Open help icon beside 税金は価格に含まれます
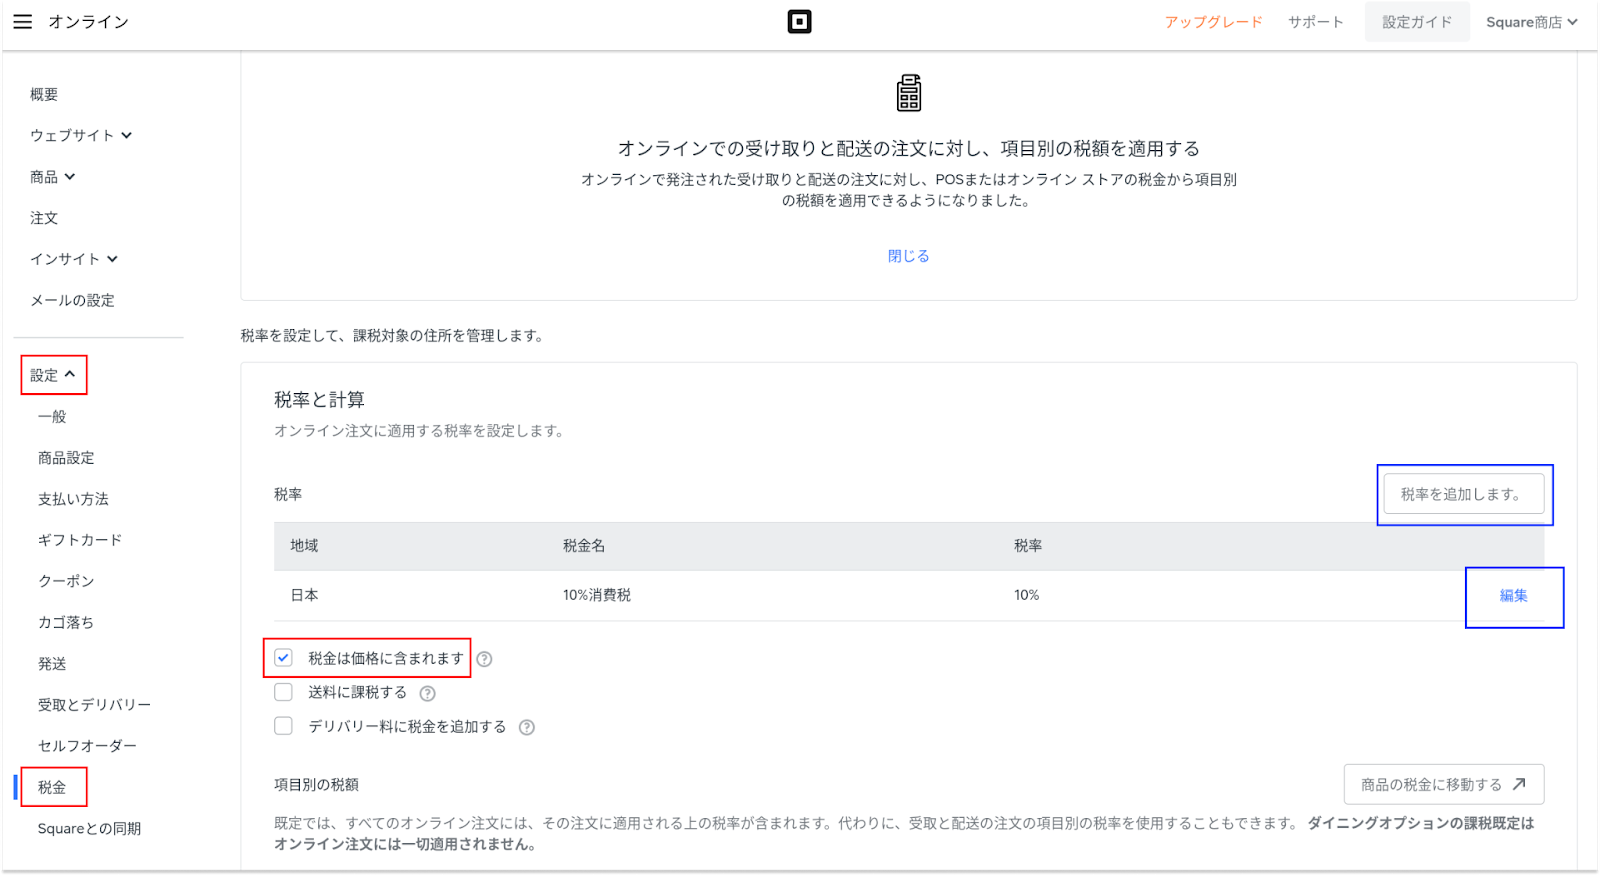Image resolution: width=1600 pixels, height=875 pixels. pos(484,659)
